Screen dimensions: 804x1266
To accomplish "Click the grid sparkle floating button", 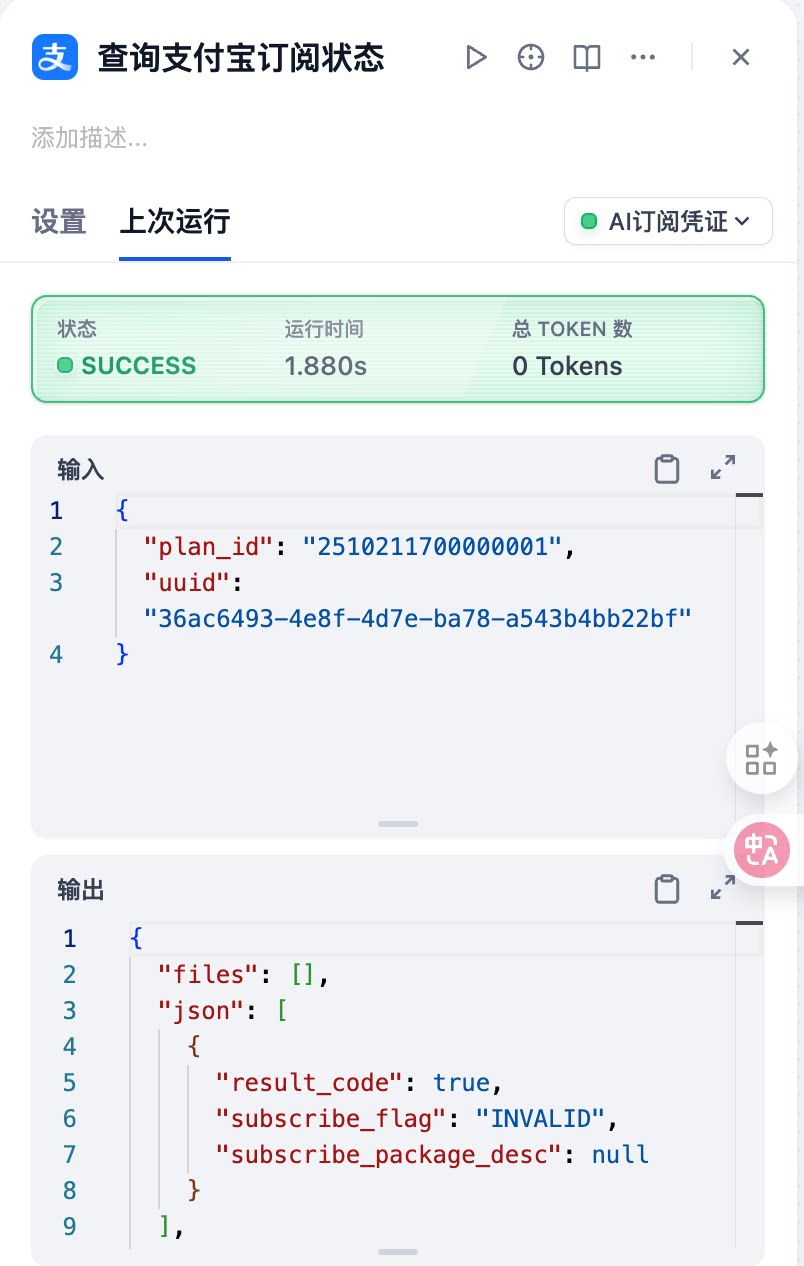I will [x=761, y=759].
